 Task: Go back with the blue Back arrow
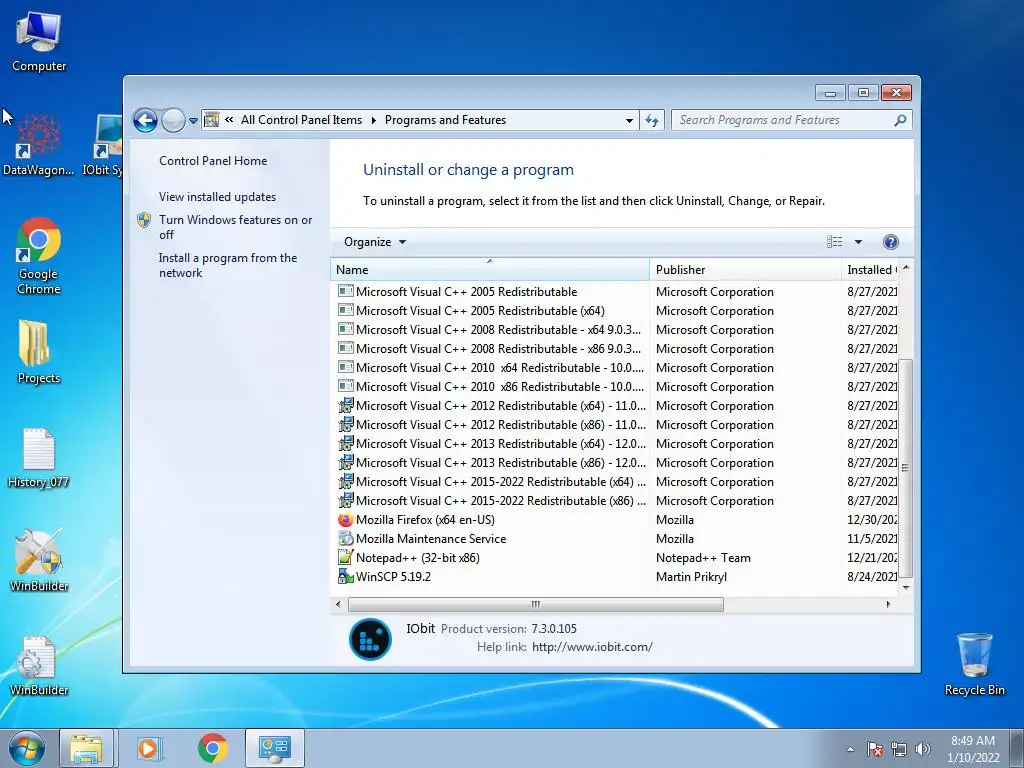[145, 120]
